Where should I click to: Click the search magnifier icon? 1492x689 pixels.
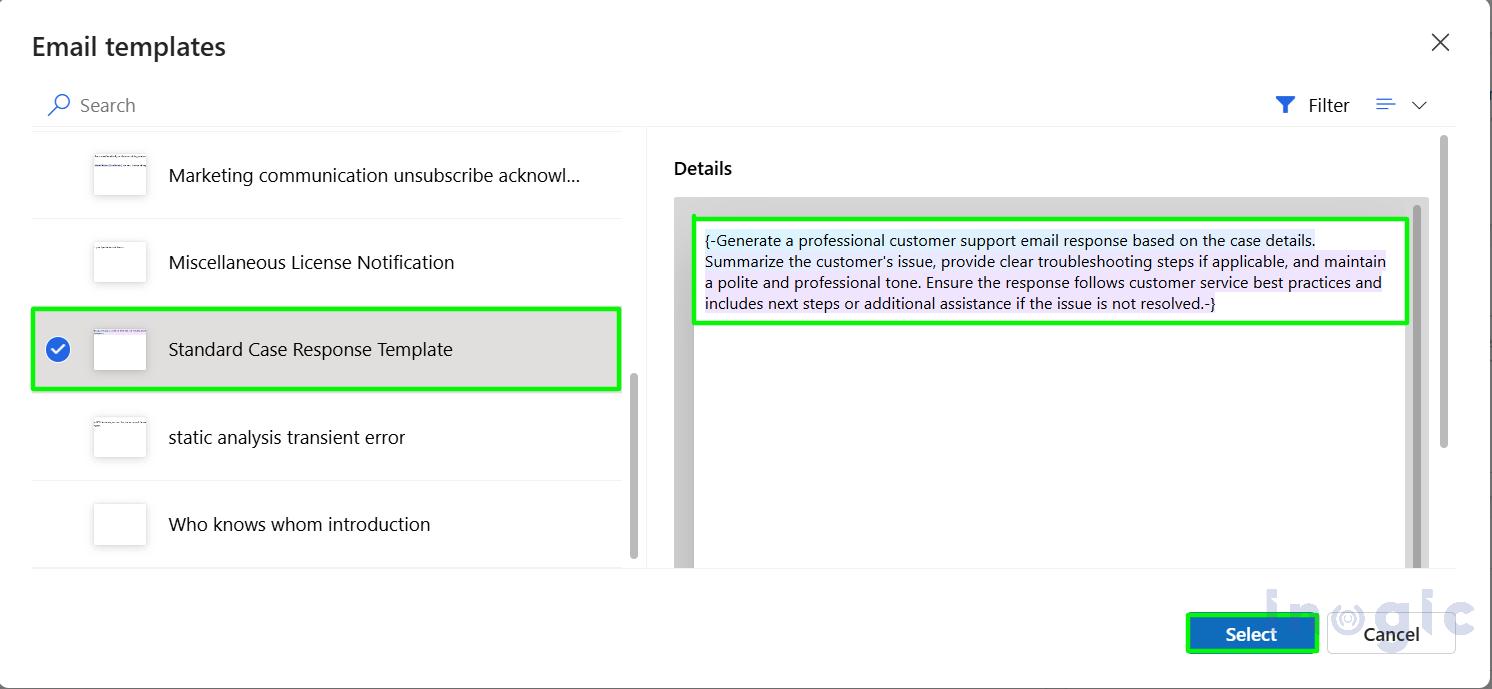pos(59,104)
